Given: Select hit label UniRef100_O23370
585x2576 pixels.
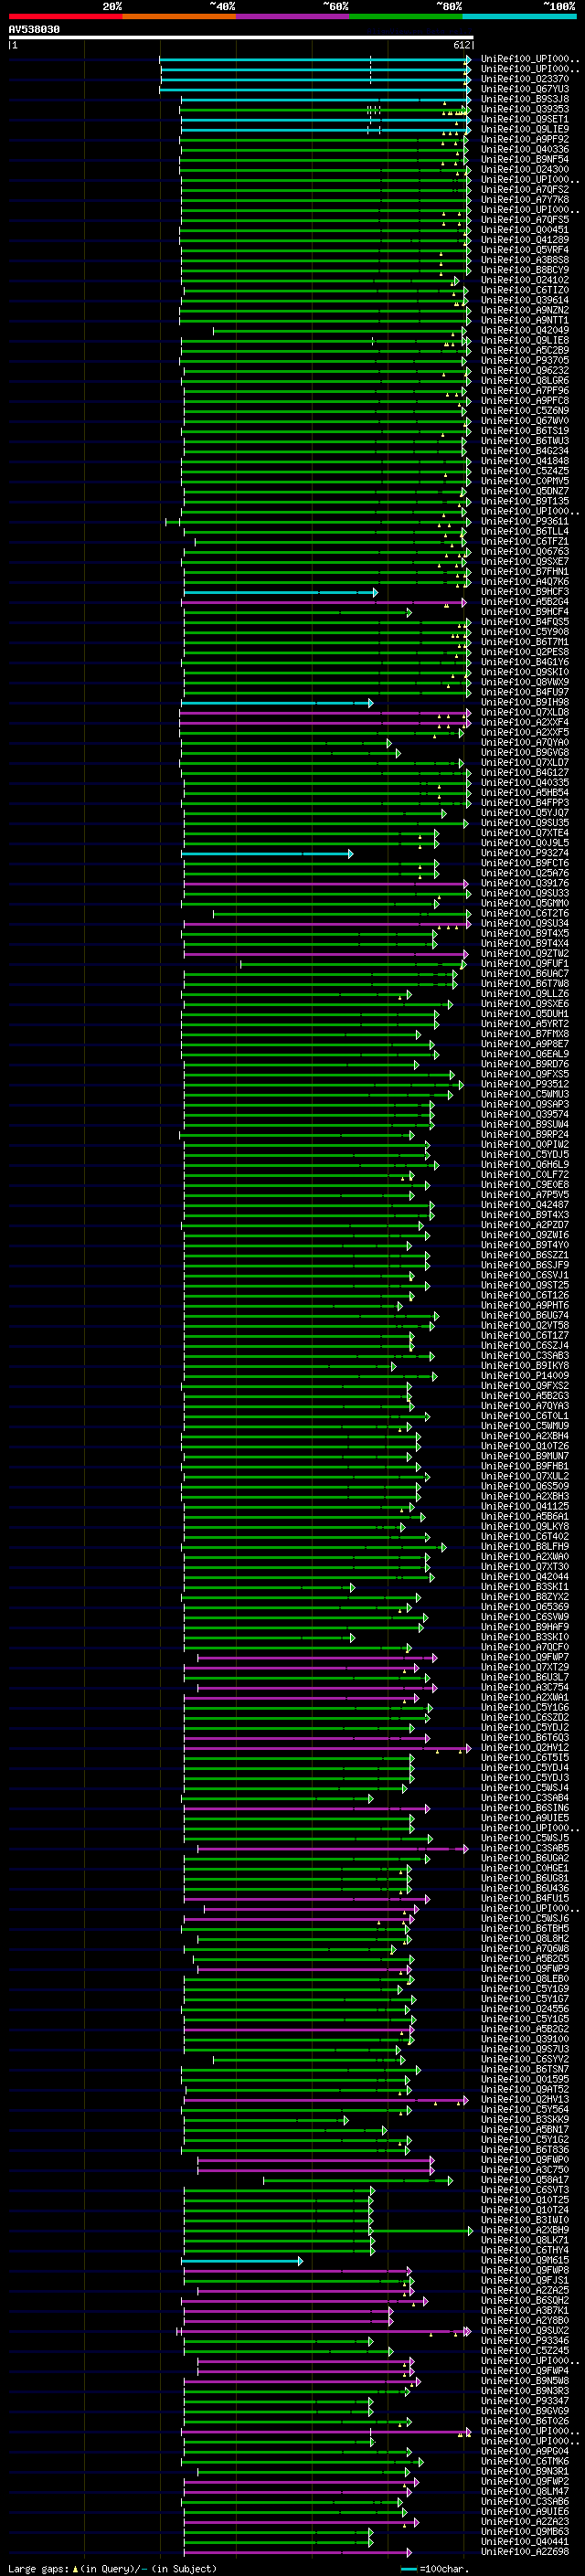Looking at the screenshot, I should [x=525, y=79].
